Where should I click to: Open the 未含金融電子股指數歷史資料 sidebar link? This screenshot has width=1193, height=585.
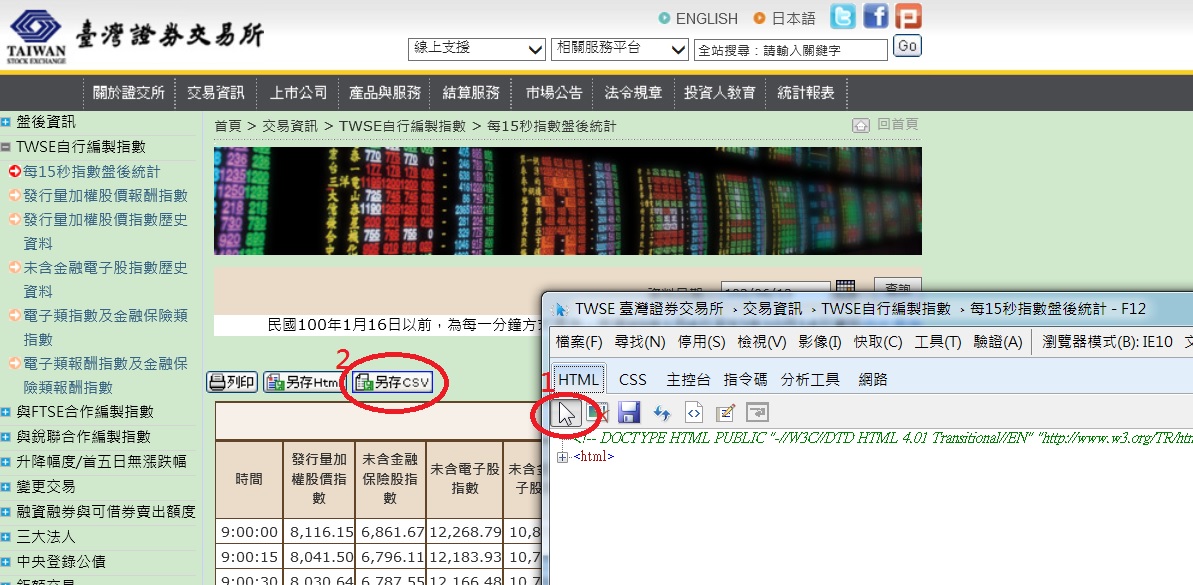coord(105,279)
